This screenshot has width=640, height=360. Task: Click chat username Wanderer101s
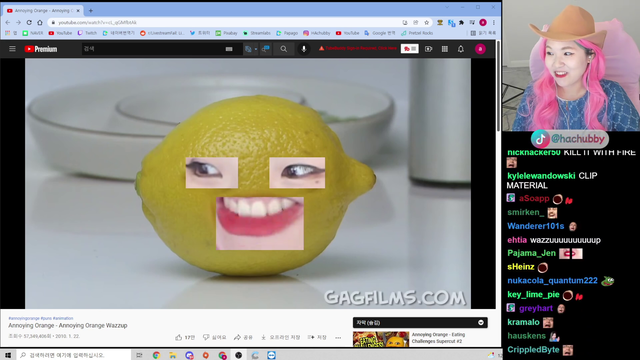click(x=536, y=226)
